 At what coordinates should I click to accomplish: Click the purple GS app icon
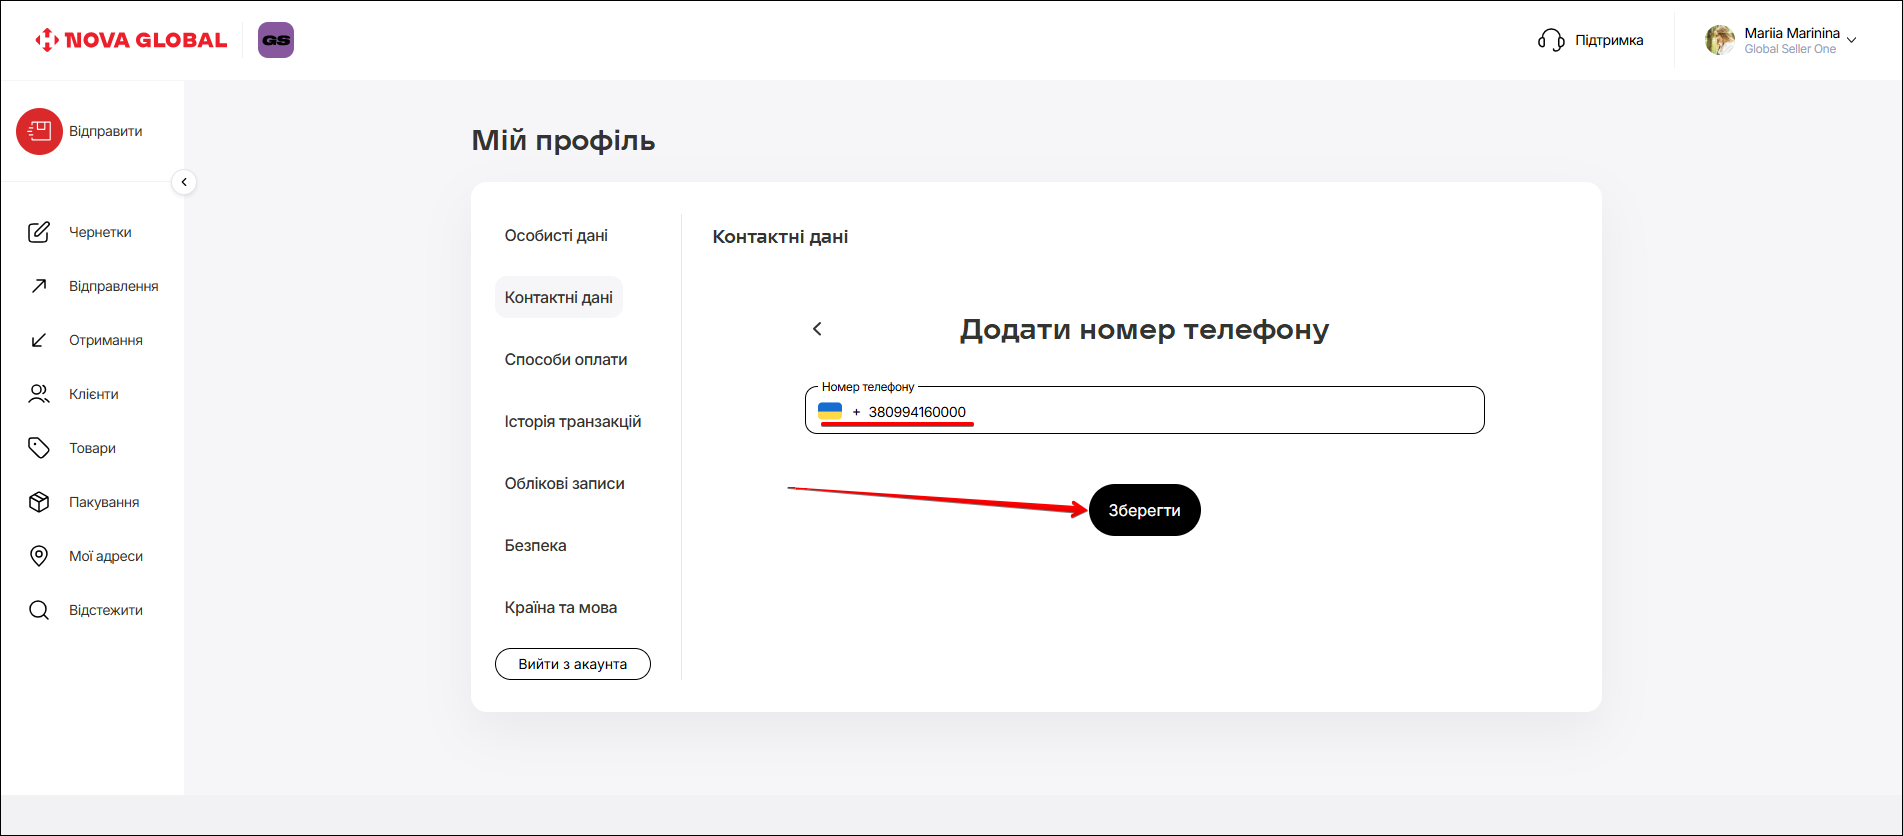pos(276,40)
